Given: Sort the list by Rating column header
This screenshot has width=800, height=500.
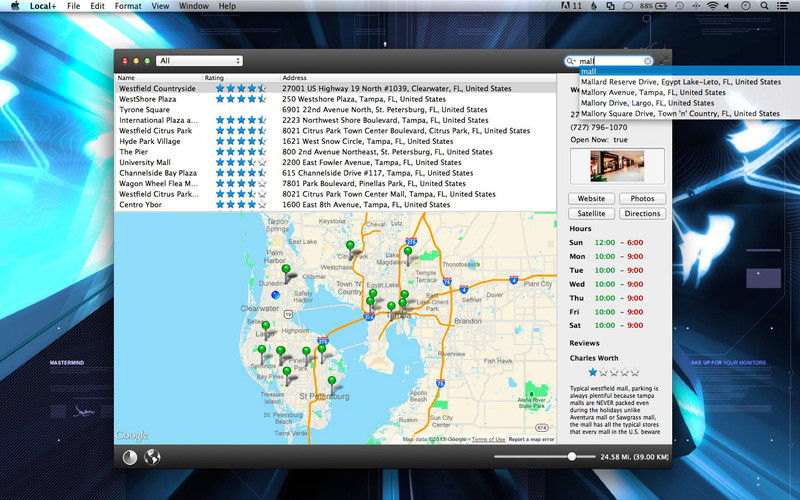Looking at the screenshot, I should [215, 77].
